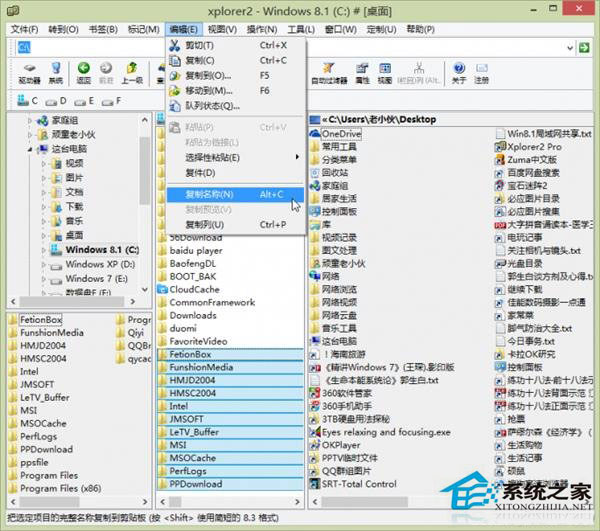600x531 pixels.
Task: Select SRT-Total Control in Desktop pane
Action: click(353, 484)
